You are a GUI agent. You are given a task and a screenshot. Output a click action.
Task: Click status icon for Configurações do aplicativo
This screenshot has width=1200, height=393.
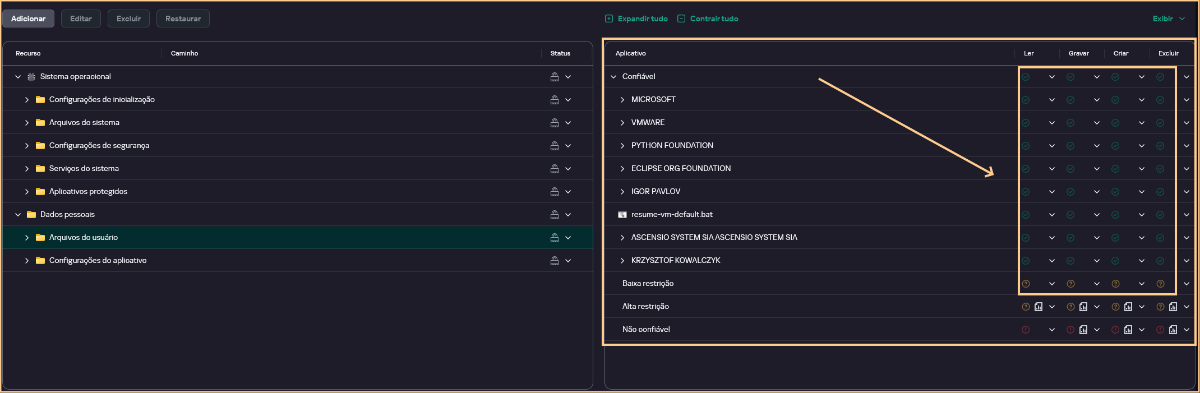tap(554, 261)
